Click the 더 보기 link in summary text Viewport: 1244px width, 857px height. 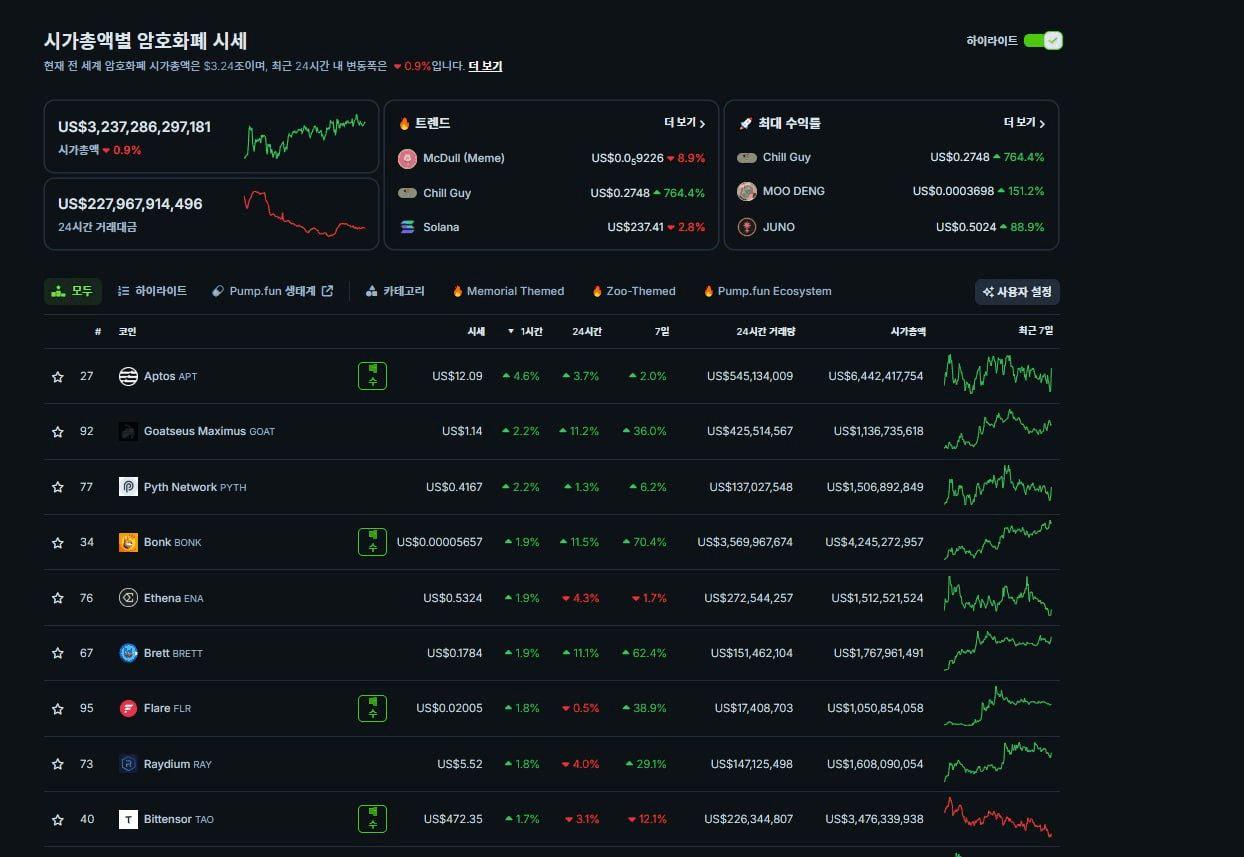485,66
